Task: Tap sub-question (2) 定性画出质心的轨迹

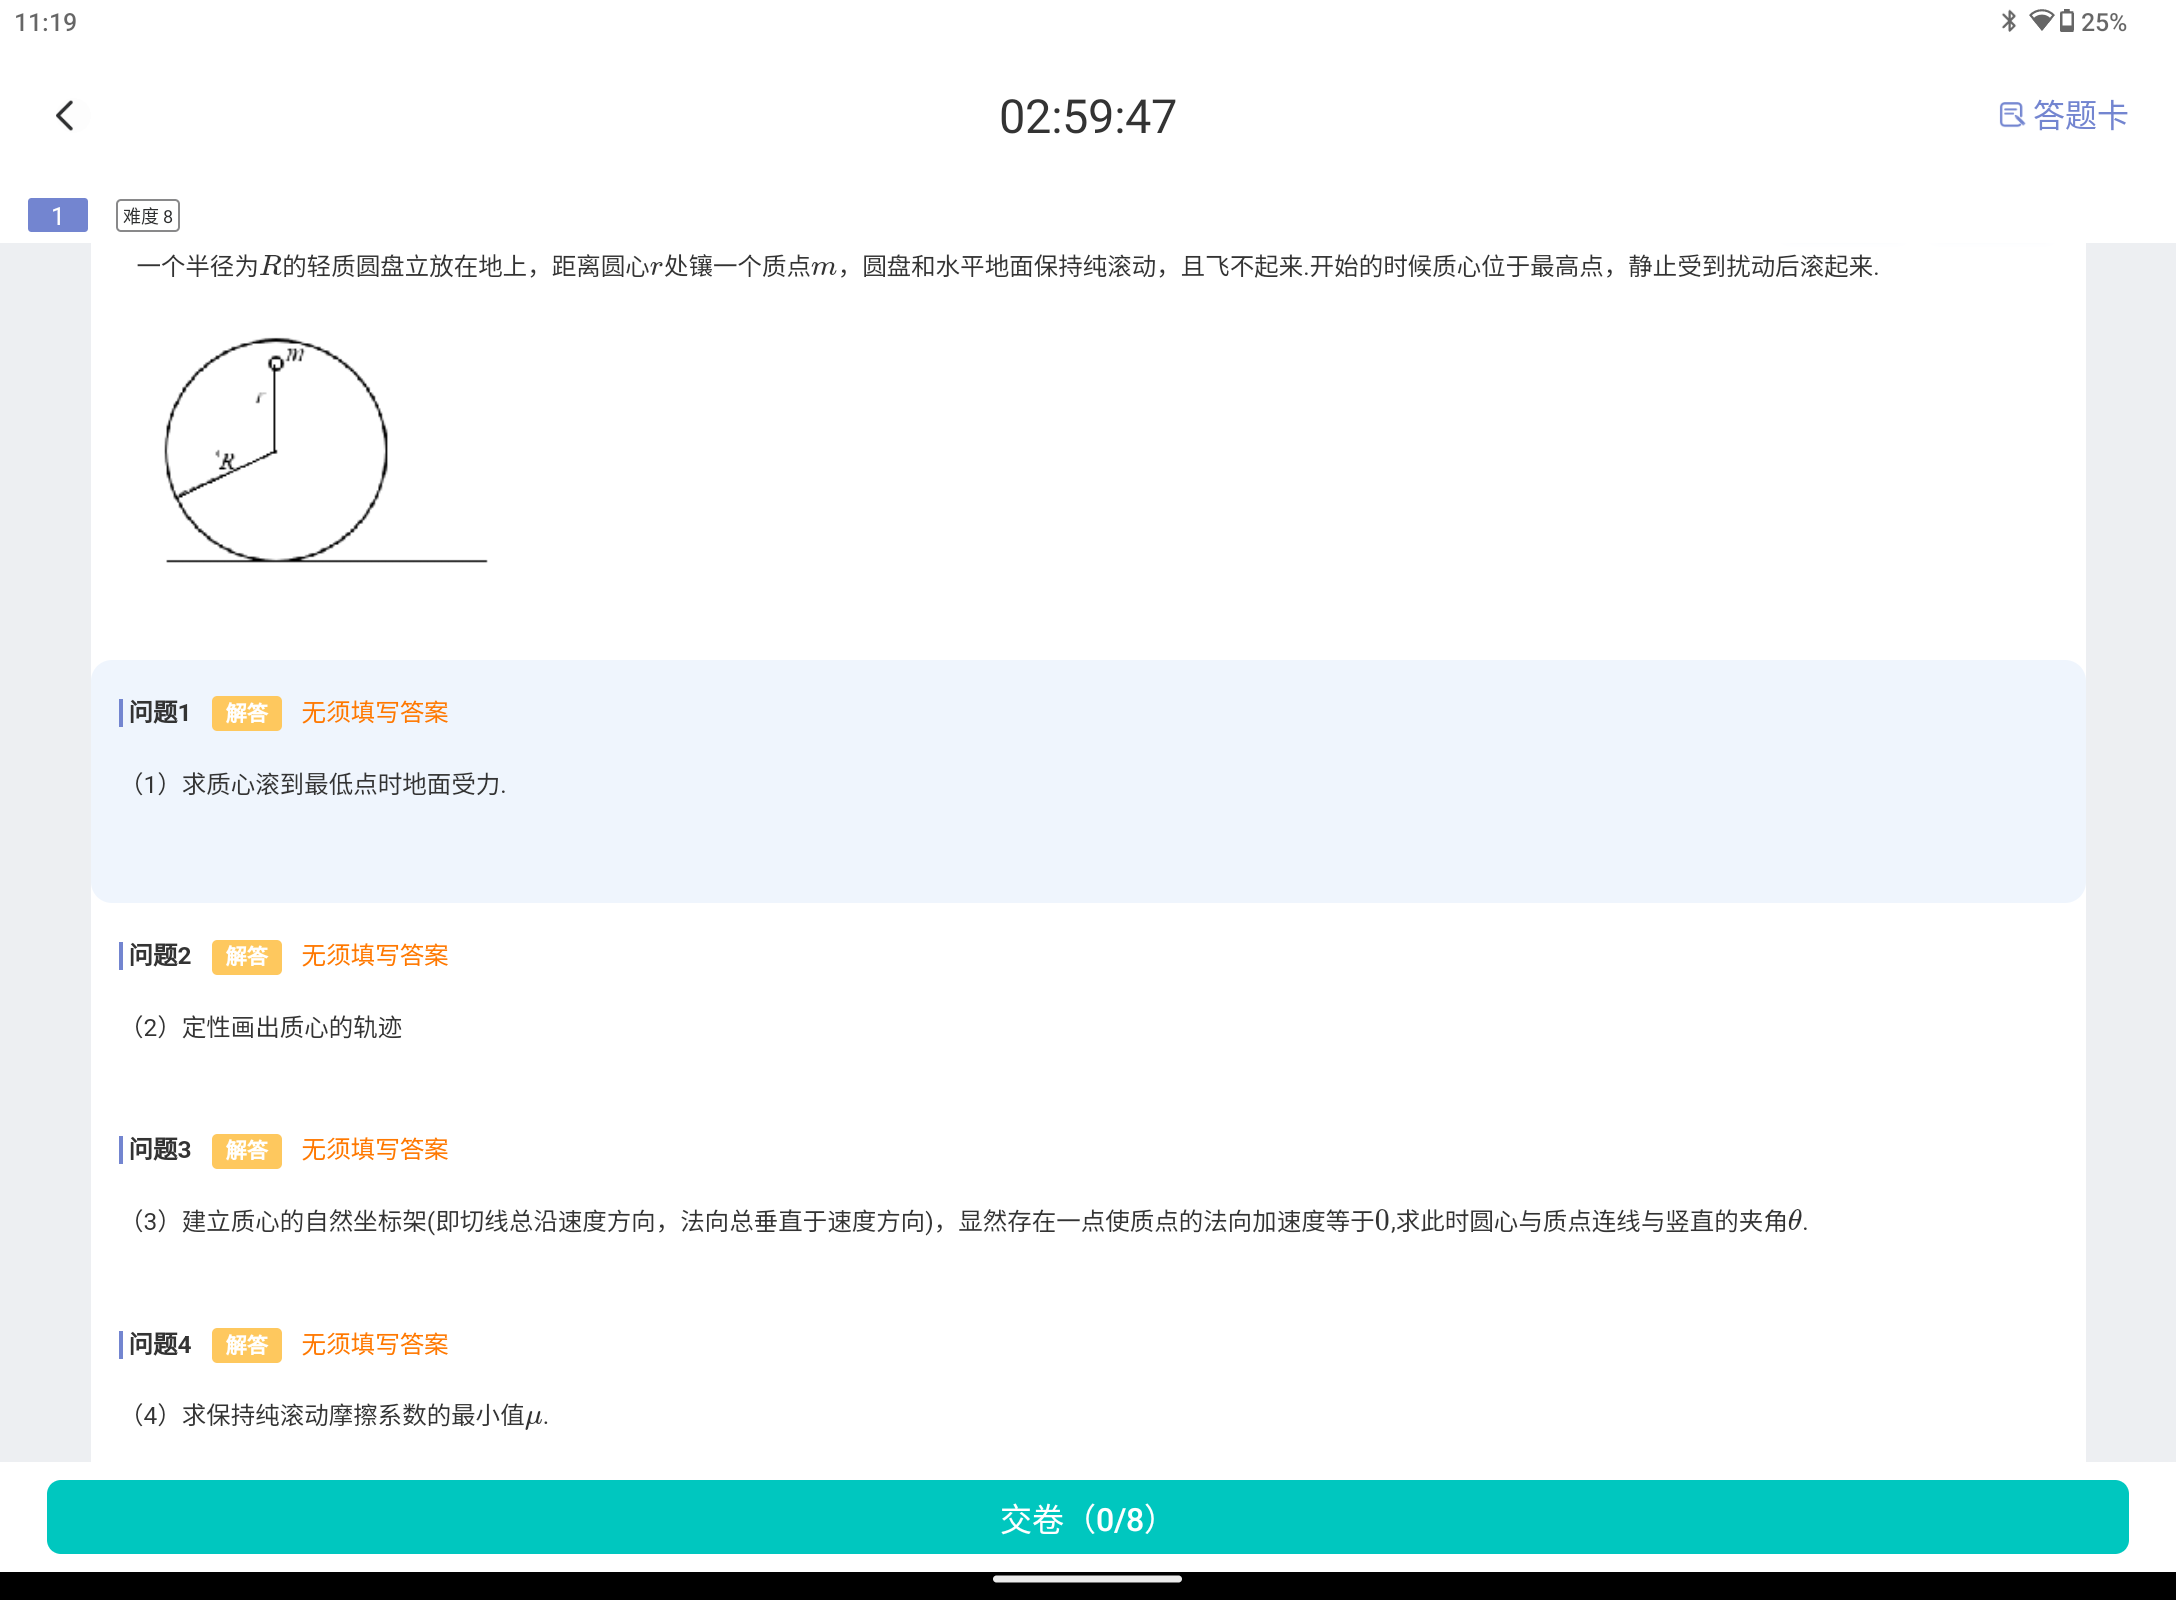Action: tap(267, 1028)
